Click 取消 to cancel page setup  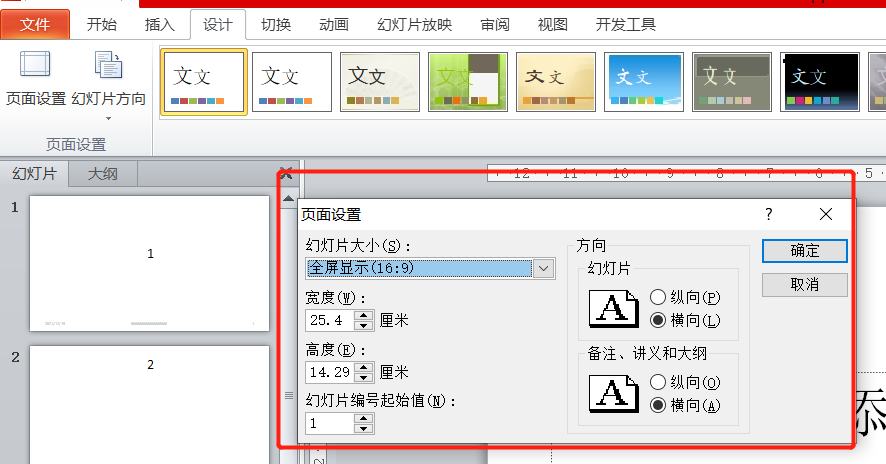[804, 285]
